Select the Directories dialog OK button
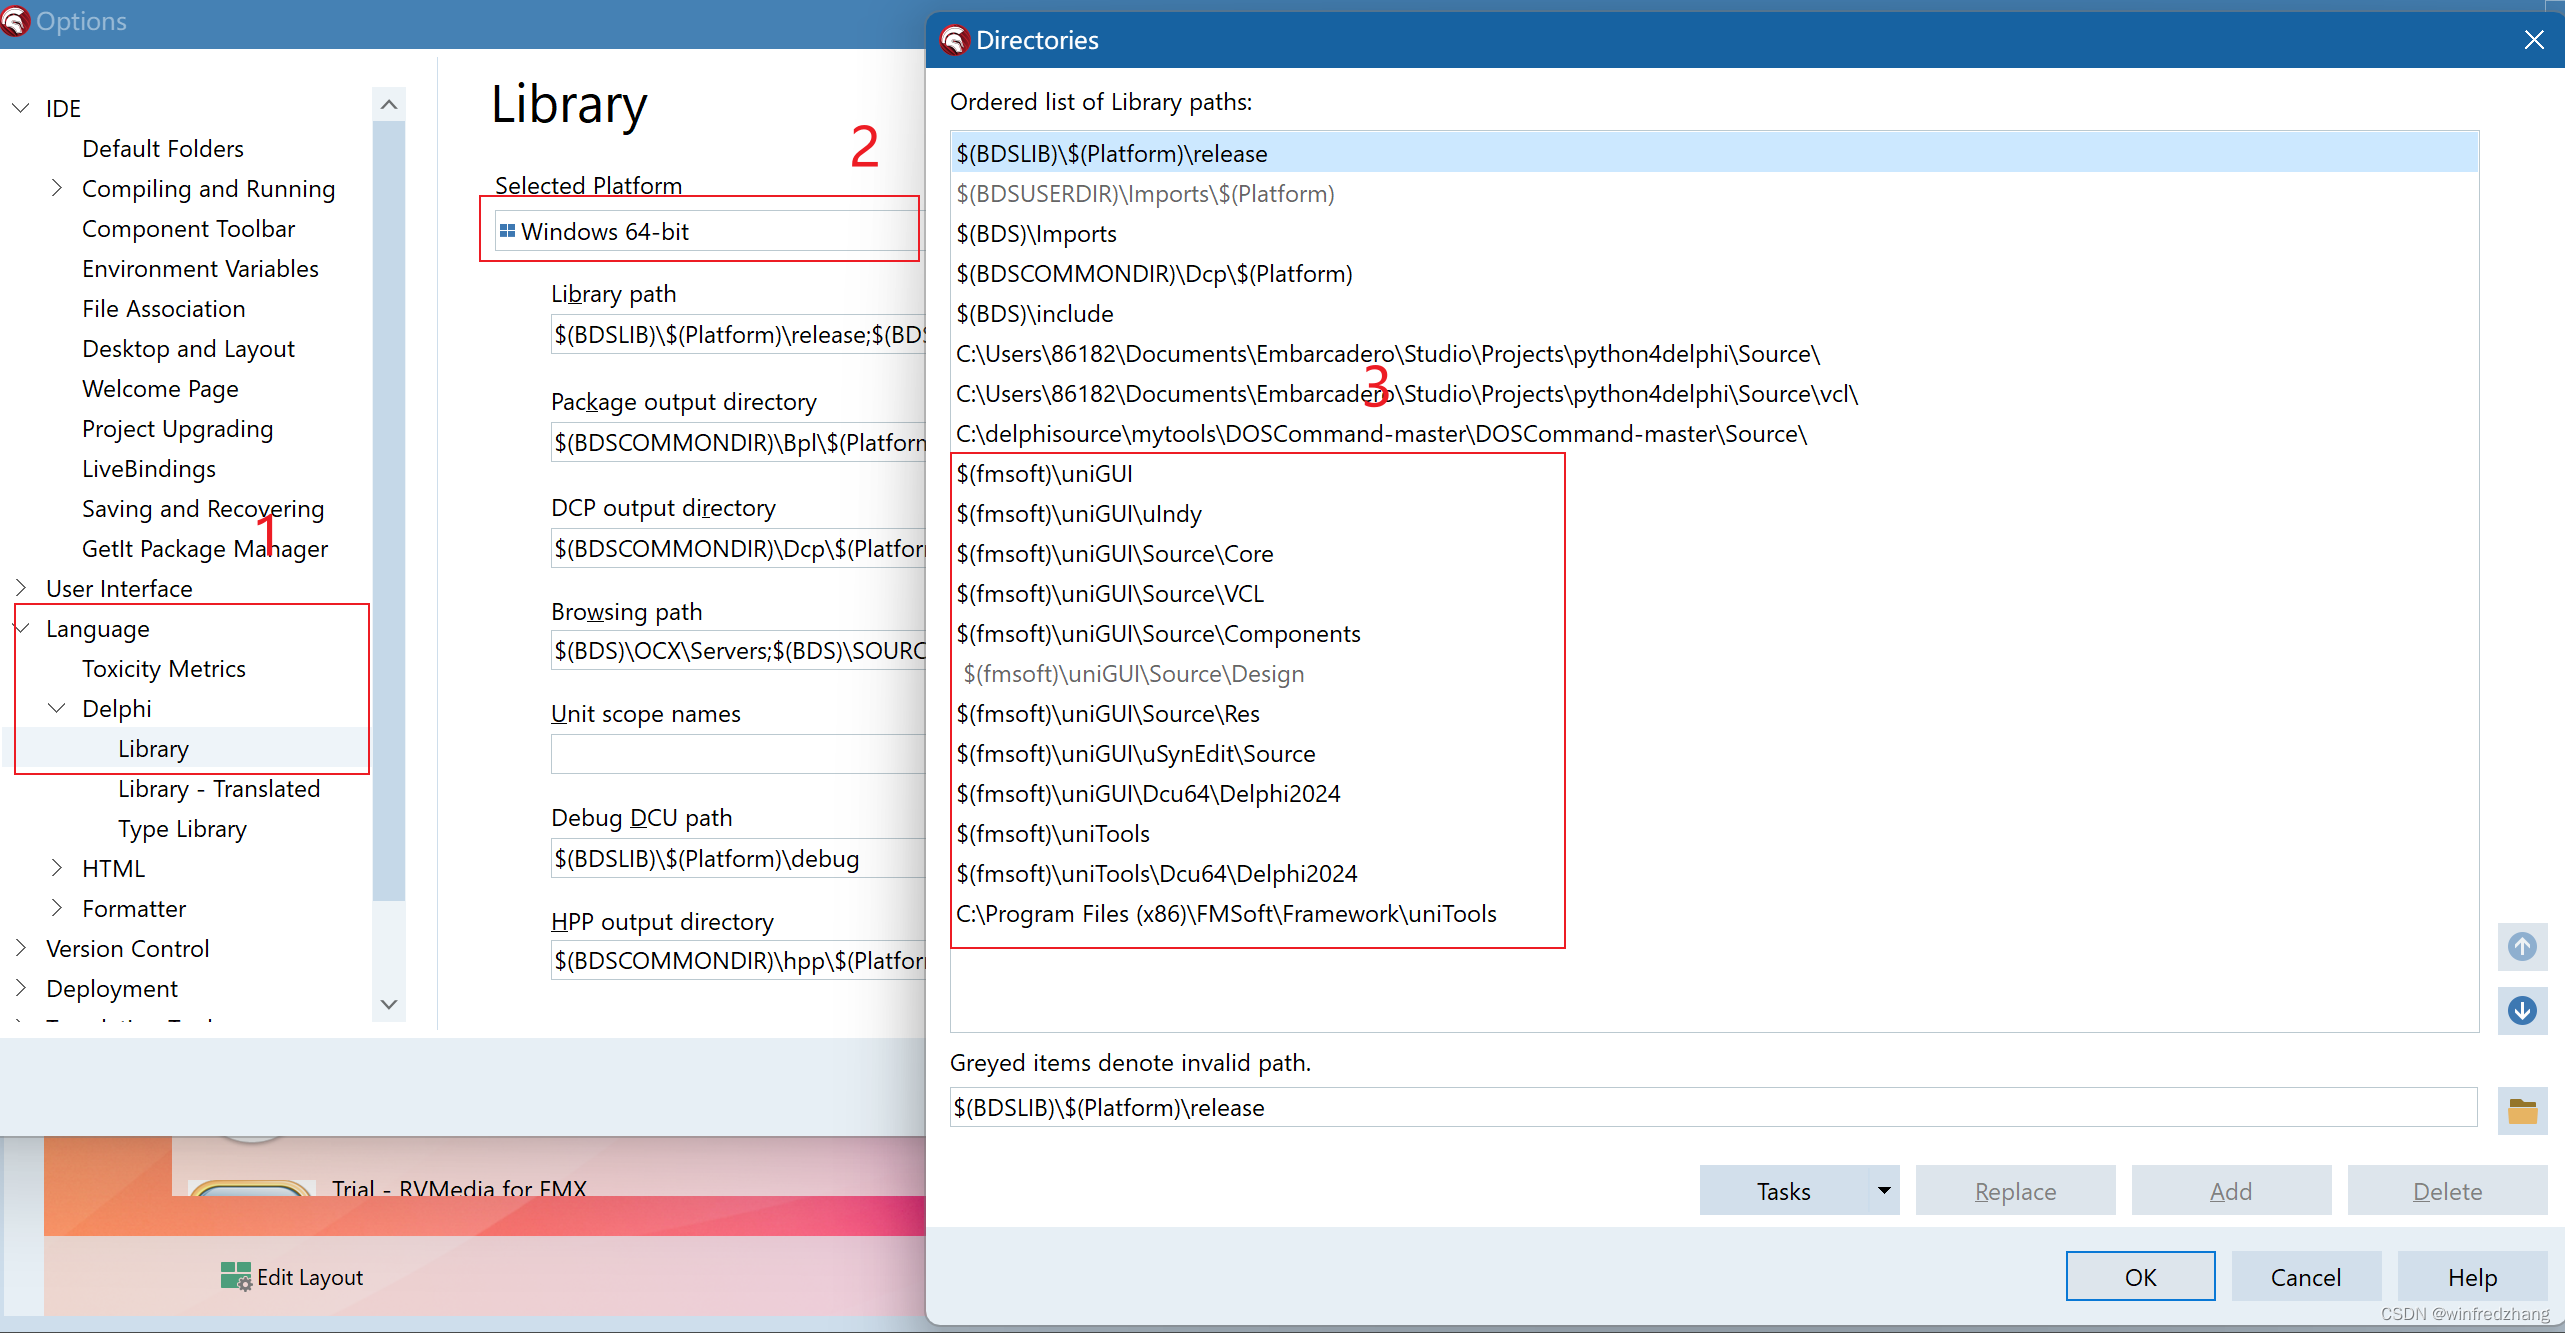 [2138, 1277]
